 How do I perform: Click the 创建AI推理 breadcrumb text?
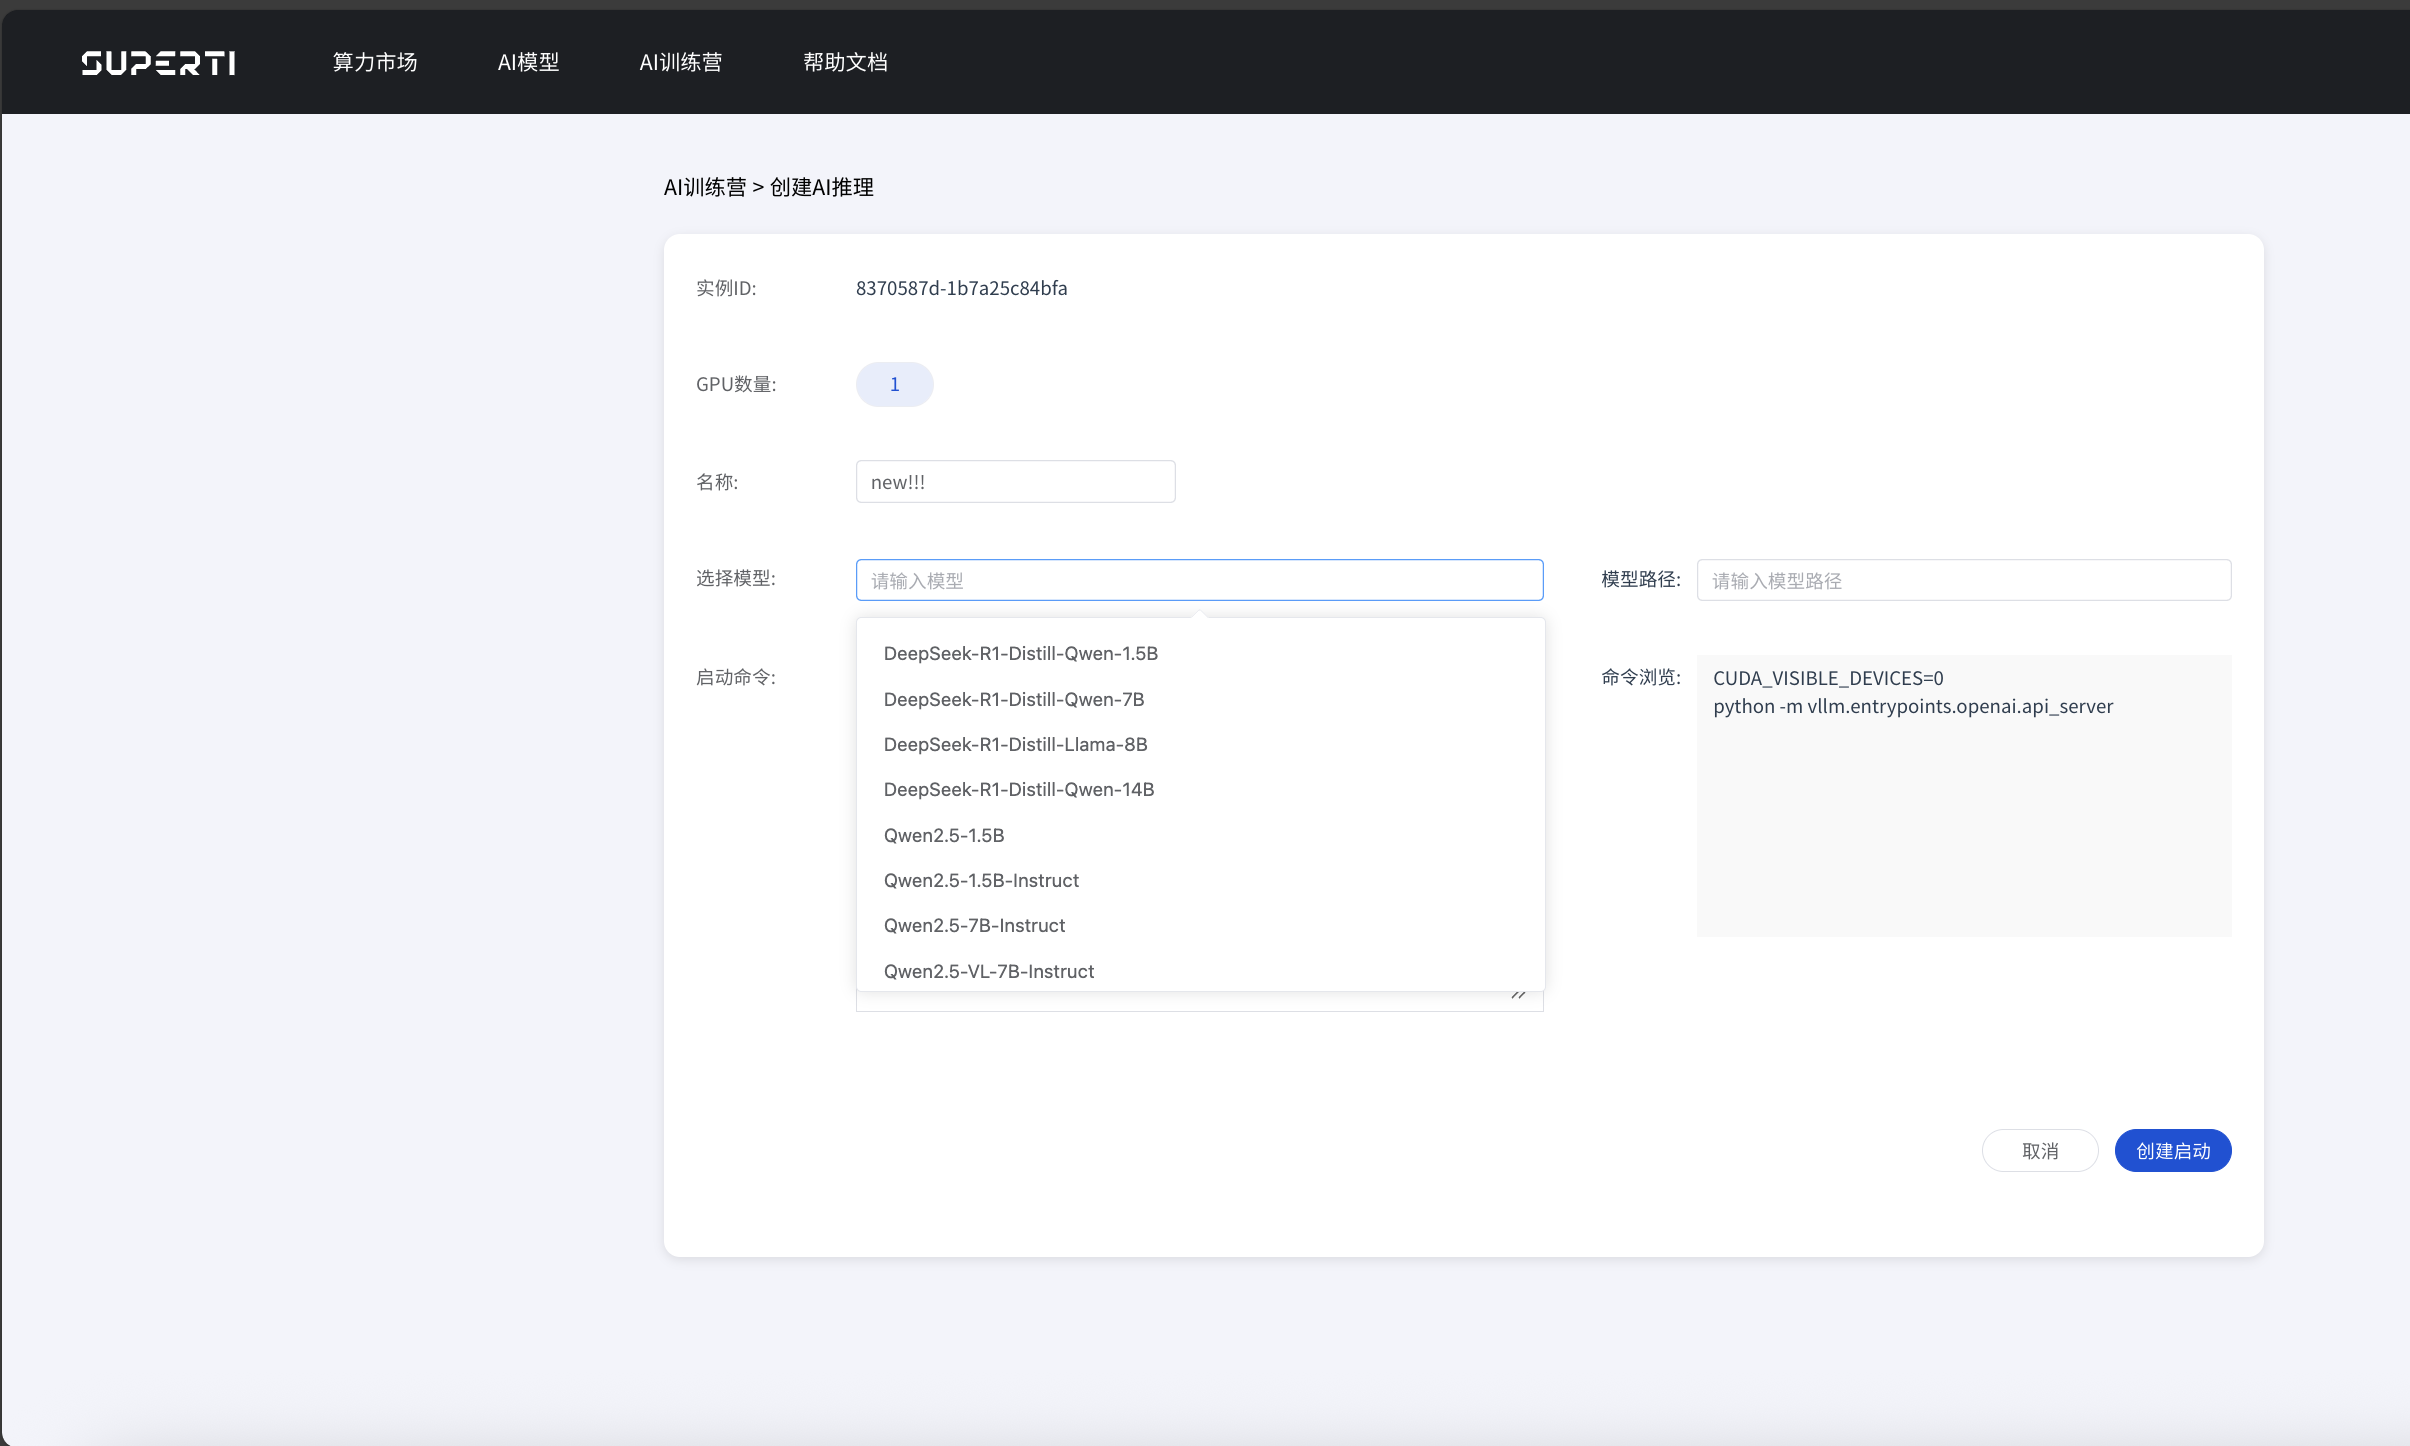pyautogui.click(x=821, y=187)
